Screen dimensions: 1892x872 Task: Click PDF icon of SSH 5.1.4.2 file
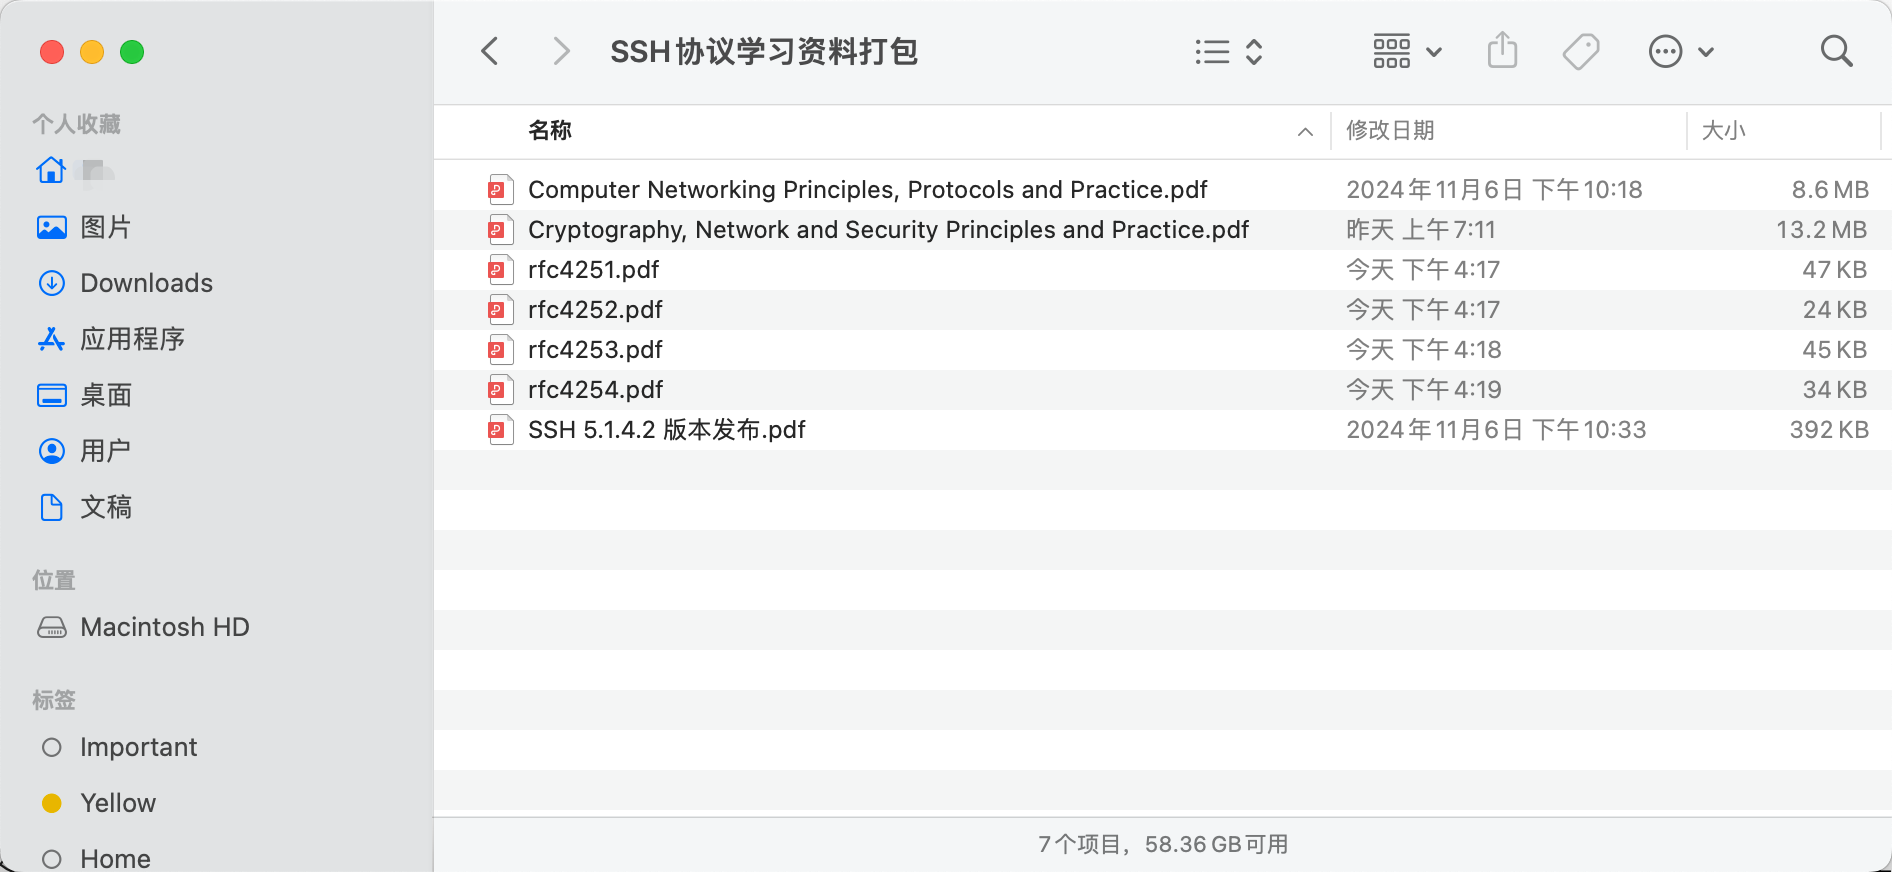coord(500,430)
